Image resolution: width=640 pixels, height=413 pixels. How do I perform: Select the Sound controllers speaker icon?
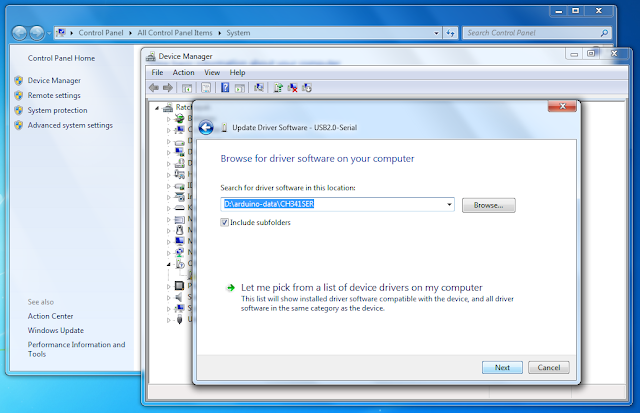coord(179,297)
